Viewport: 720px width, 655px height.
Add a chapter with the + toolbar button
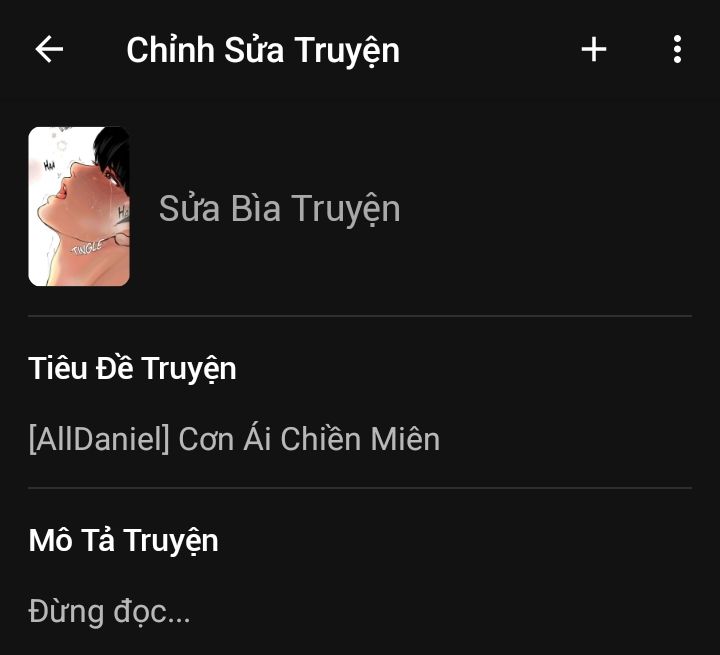tap(594, 49)
